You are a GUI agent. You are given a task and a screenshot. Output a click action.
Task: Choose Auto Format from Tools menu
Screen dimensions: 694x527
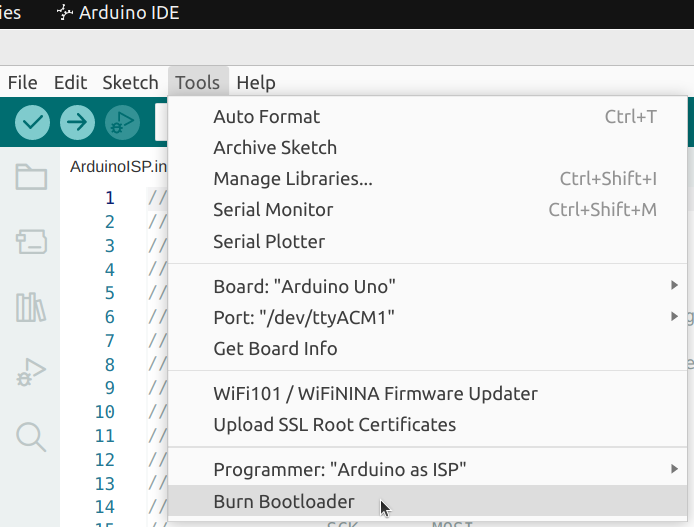point(428,117)
